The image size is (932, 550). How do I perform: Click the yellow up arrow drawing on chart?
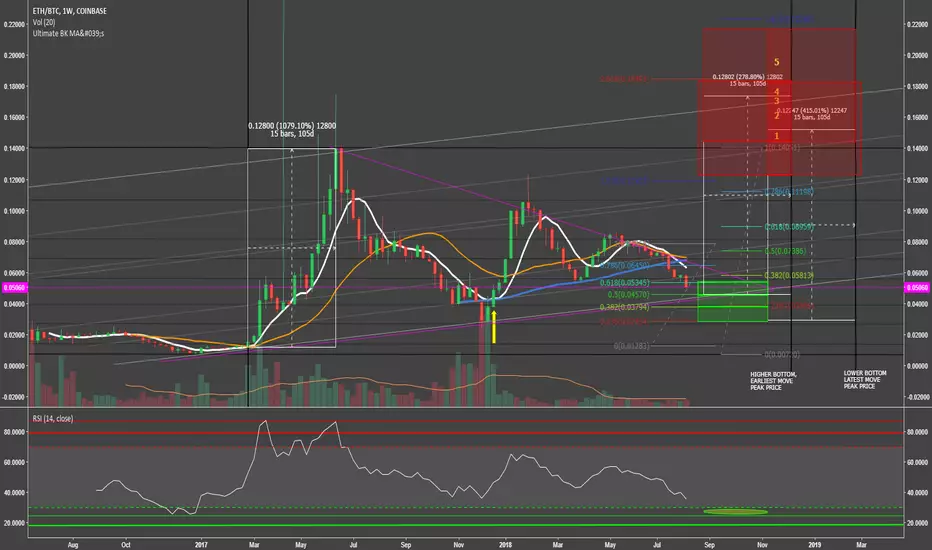click(x=493, y=326)
